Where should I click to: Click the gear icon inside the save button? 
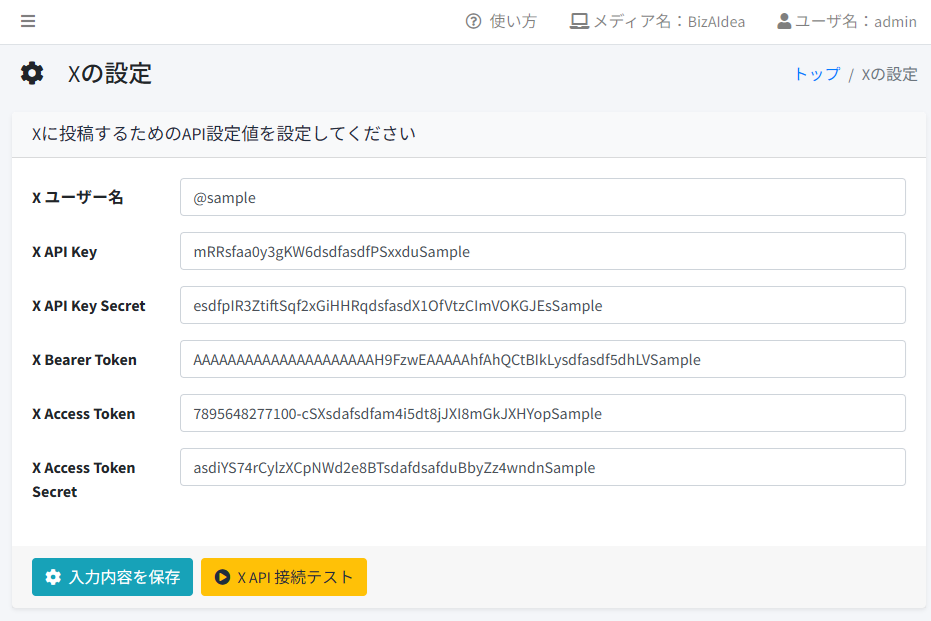click(52, 577)
